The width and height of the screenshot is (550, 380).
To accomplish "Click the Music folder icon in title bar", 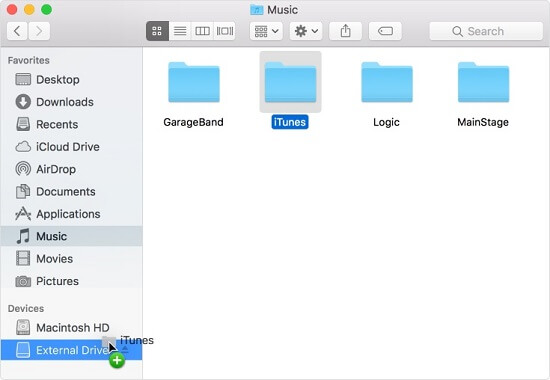I will [257, 10].
